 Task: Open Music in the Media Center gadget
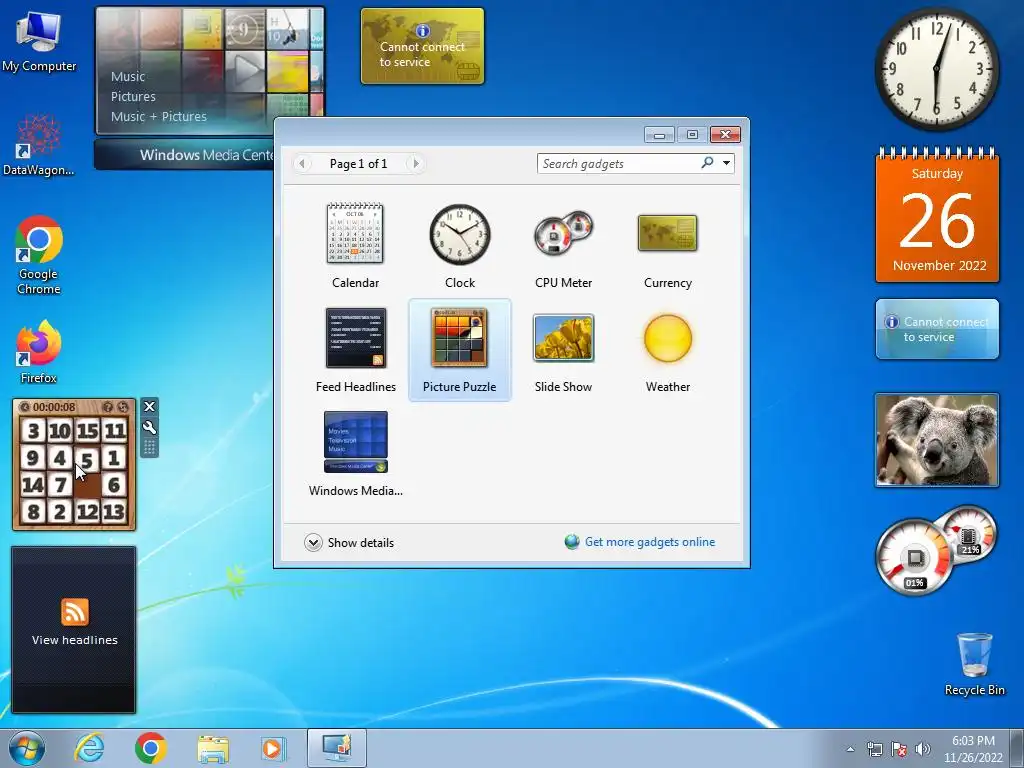point(128,76)
